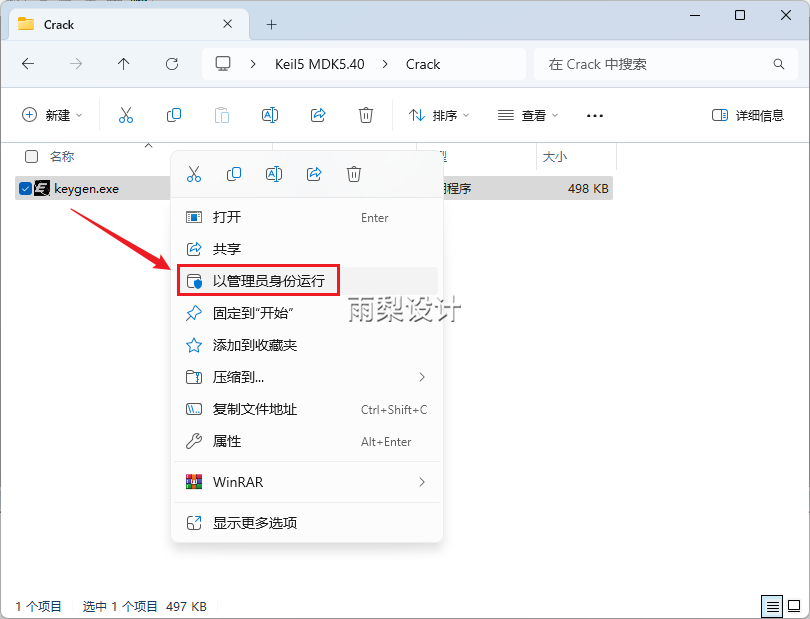Click 显示更多选项 menu entry
The image size is (810, 619).
(x=307, y=523)
